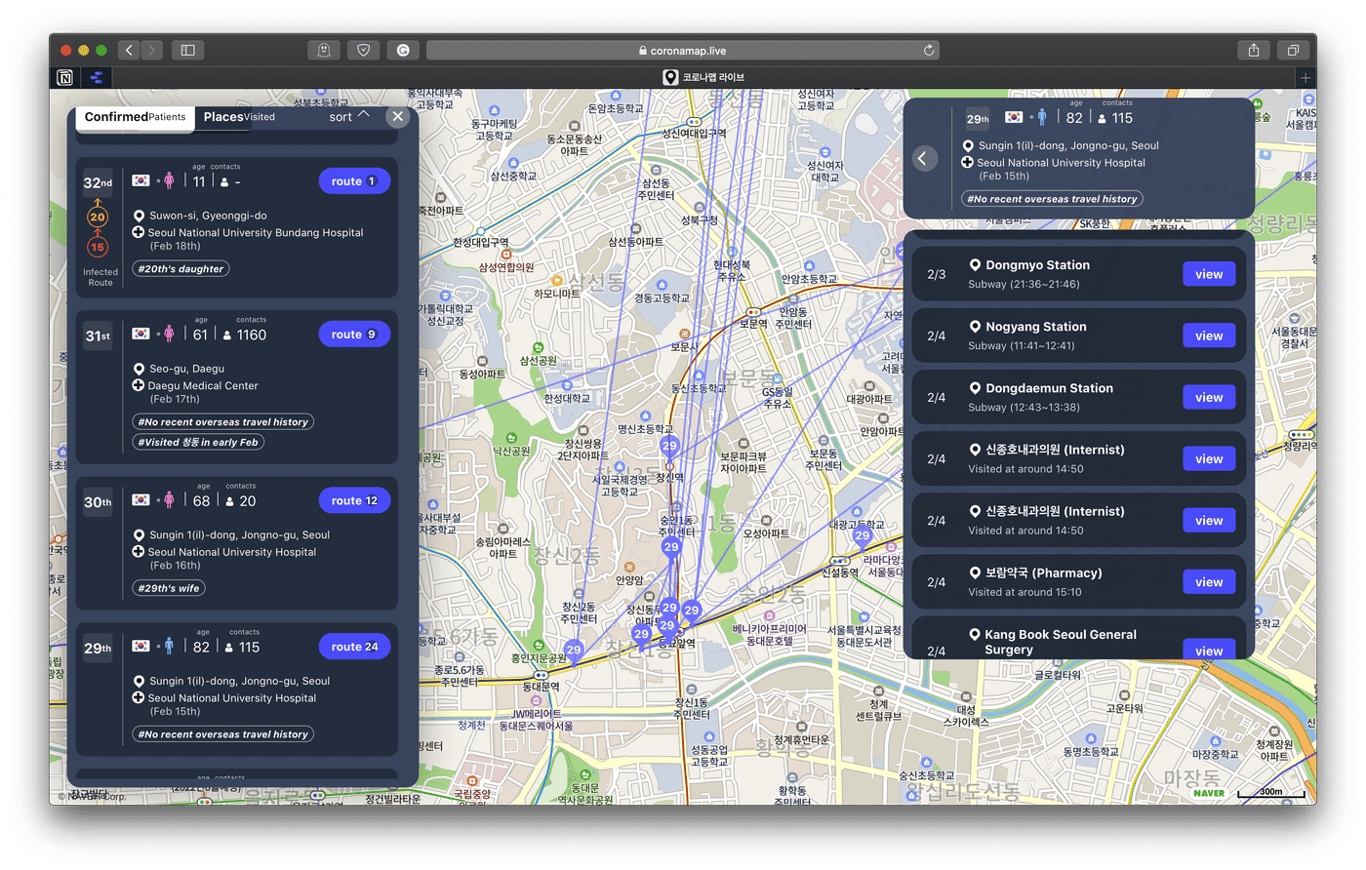Expand the sort dropdown
Screen dimensions: 1366x870
350,117
